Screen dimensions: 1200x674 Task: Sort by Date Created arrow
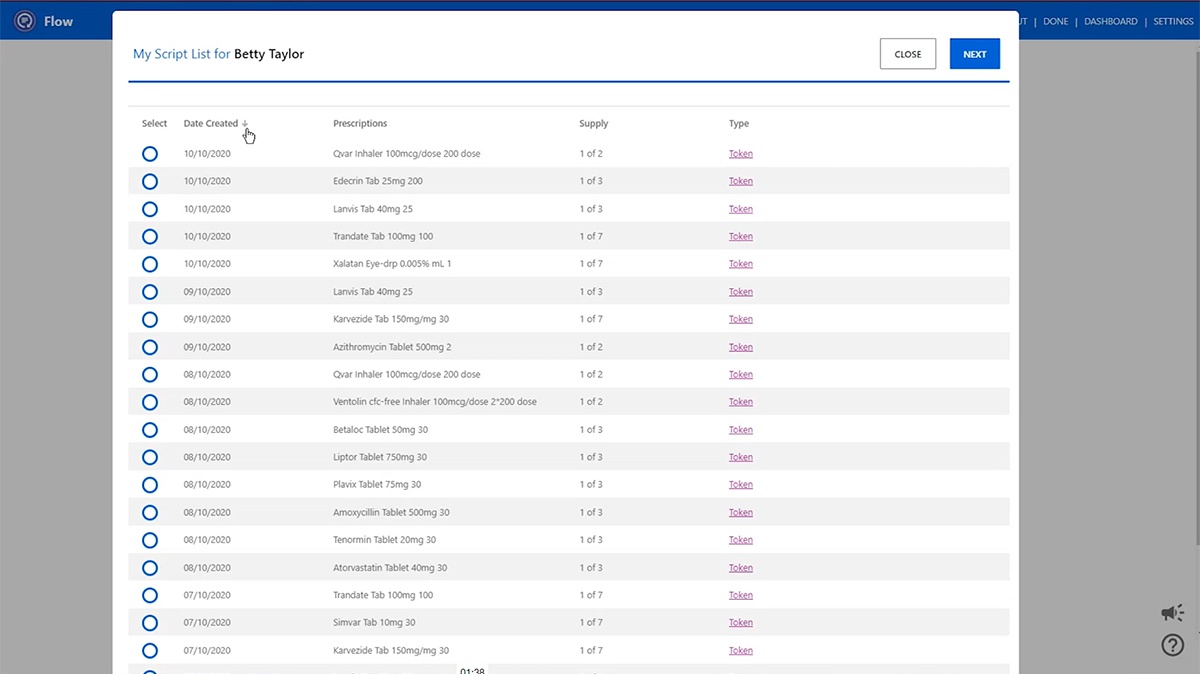[x=245, y=124]
